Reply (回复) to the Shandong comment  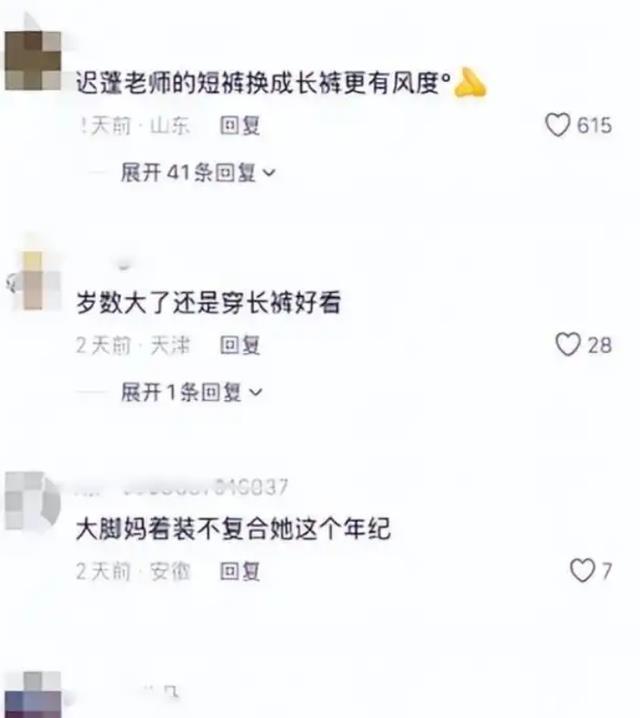point(240,125)
